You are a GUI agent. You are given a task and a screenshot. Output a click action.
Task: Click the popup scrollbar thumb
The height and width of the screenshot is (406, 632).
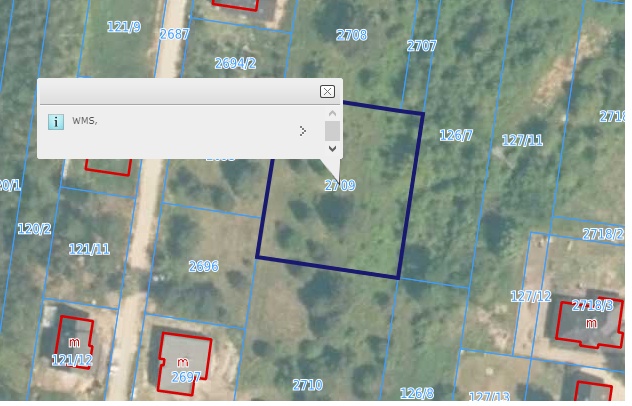click(x=332, y=131)
